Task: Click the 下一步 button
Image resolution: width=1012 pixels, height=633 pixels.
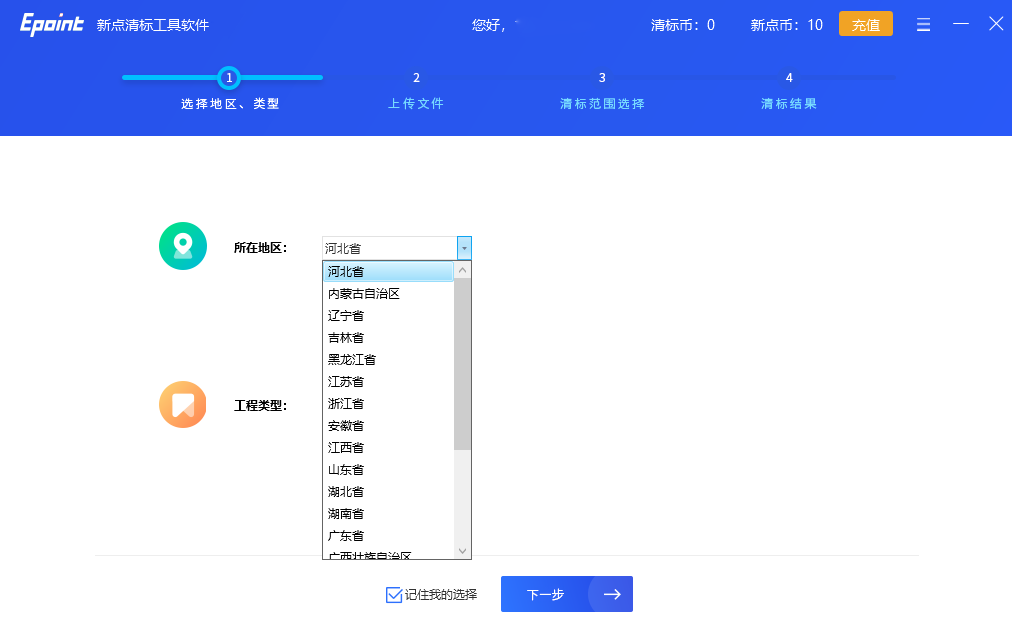Action: 546,594
